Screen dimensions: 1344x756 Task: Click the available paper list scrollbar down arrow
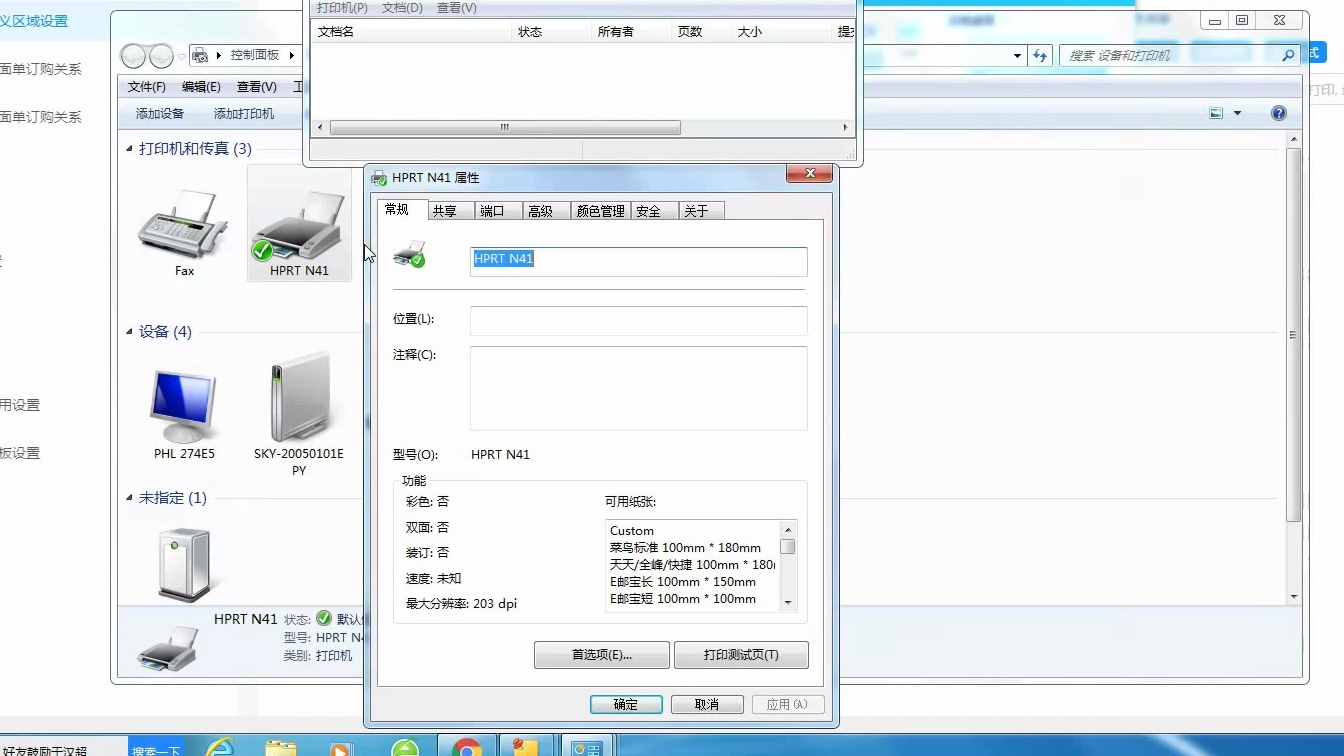(x=788, y=602)
